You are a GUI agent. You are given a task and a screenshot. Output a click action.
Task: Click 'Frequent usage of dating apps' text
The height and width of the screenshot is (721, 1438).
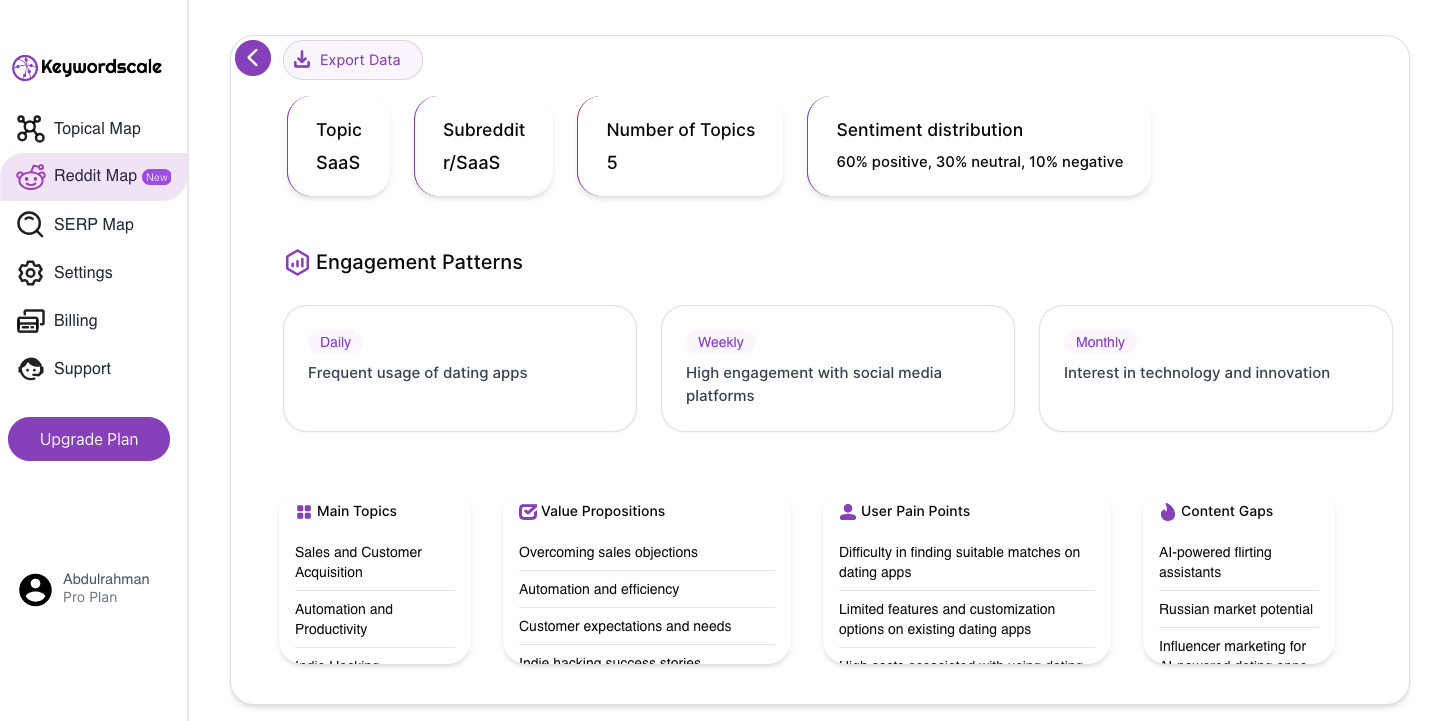417,373
